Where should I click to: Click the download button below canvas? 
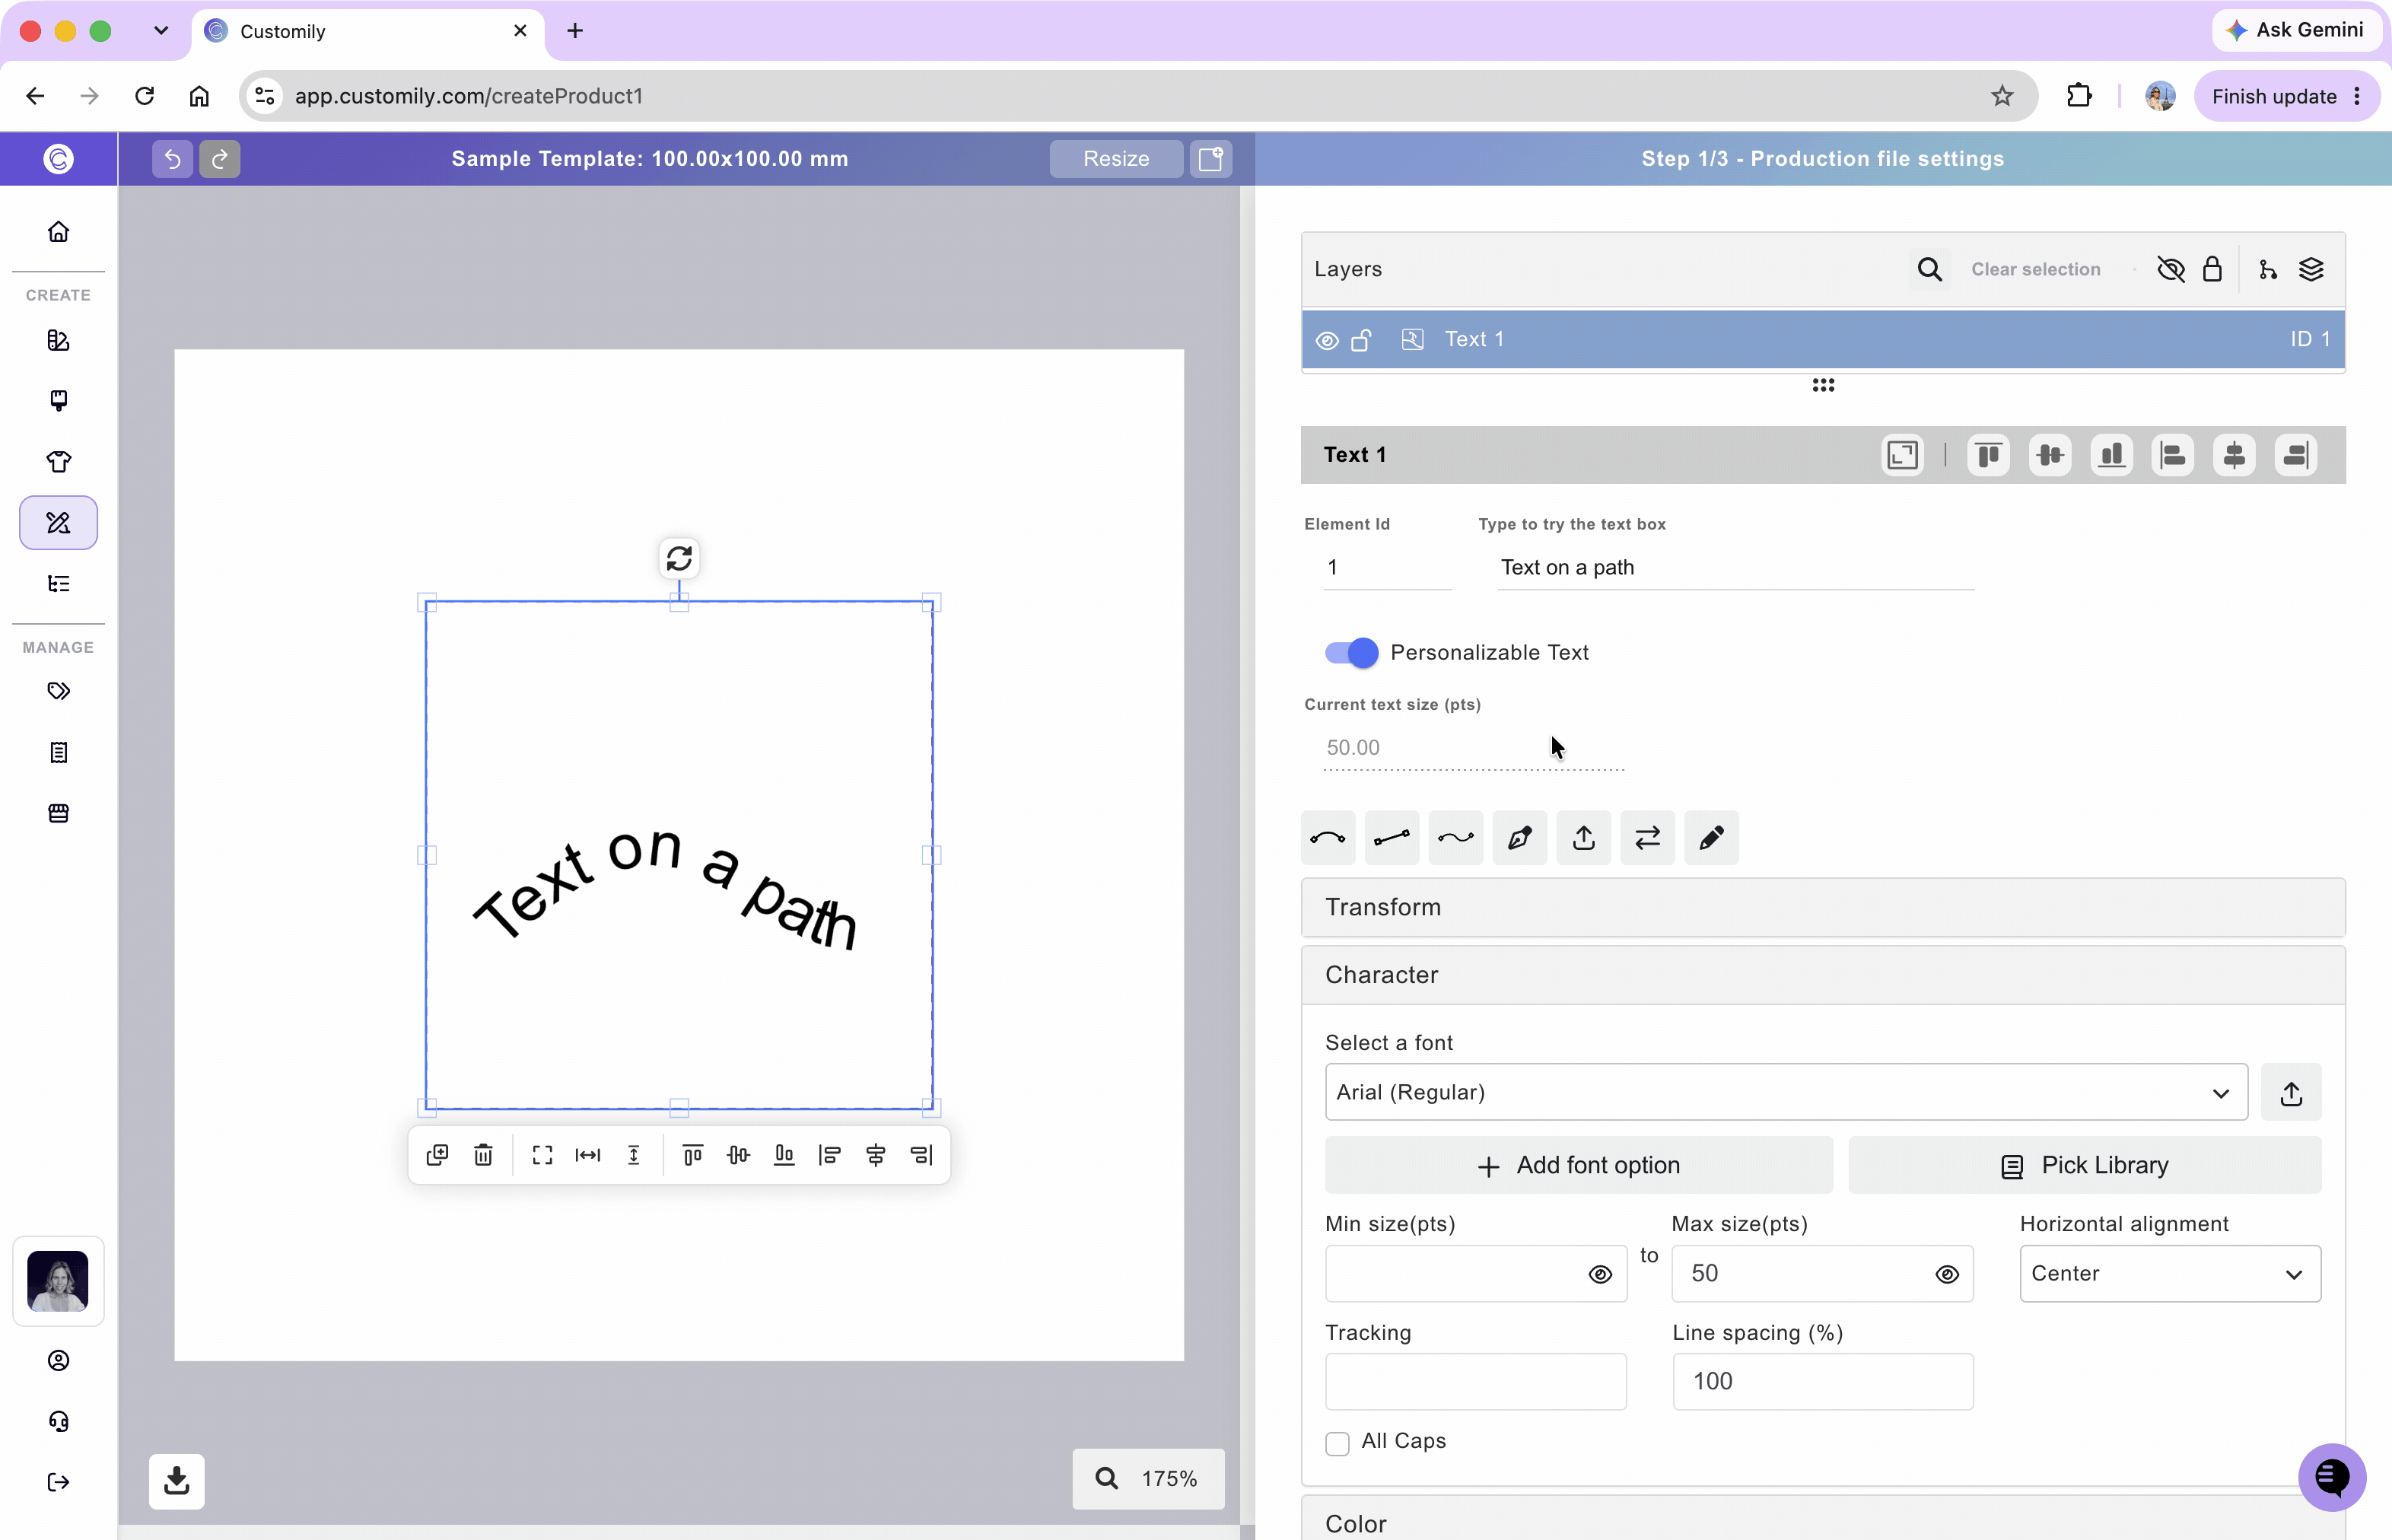pos(177,1480)
